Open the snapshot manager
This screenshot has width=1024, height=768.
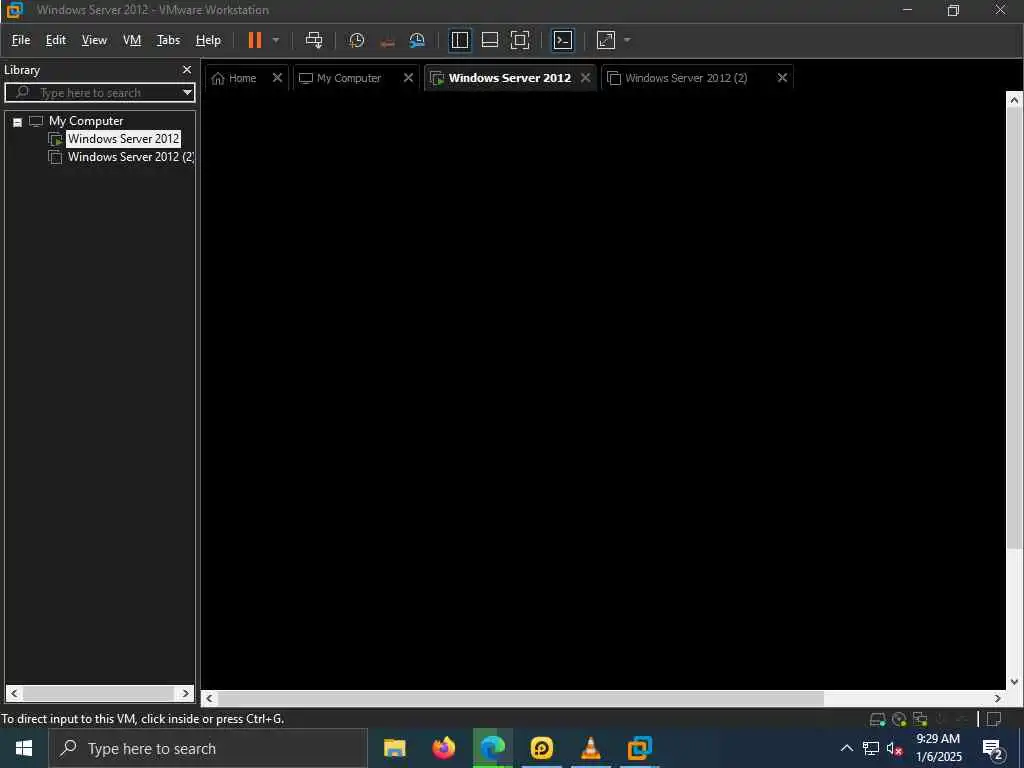pyautogui.click(x=417, y=40)
